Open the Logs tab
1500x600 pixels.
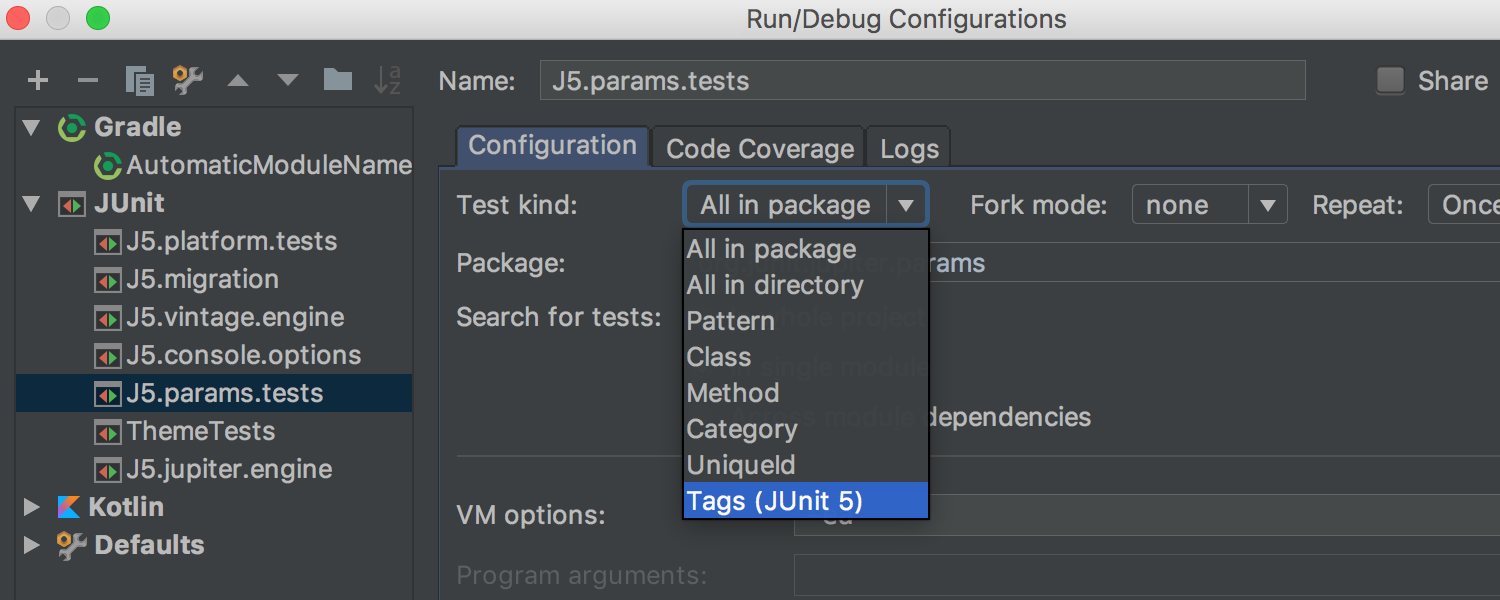pos(909,149)
